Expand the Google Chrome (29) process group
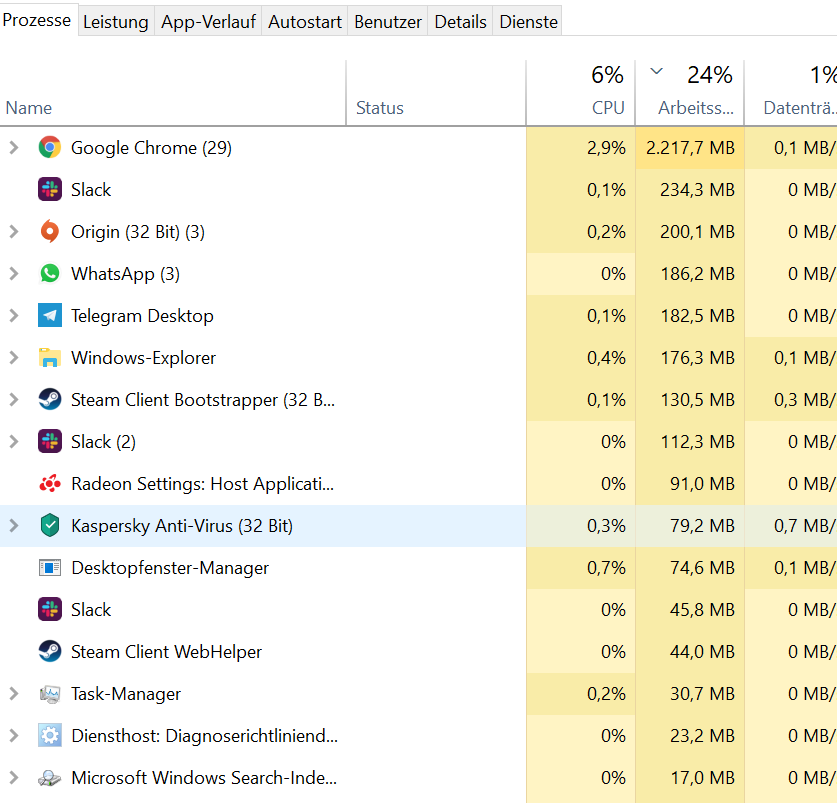The width and height of the screenshot is (837, 803). [14, 147]
